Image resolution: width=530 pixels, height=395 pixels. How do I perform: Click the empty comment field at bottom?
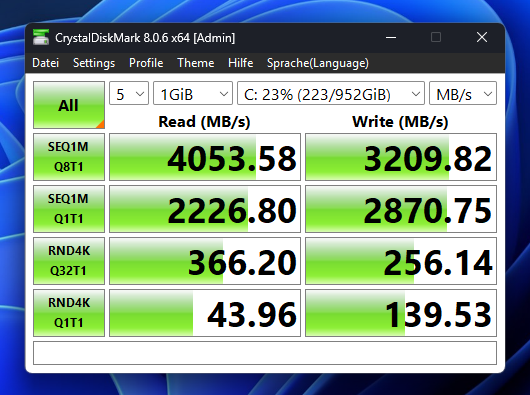(265, 353)
